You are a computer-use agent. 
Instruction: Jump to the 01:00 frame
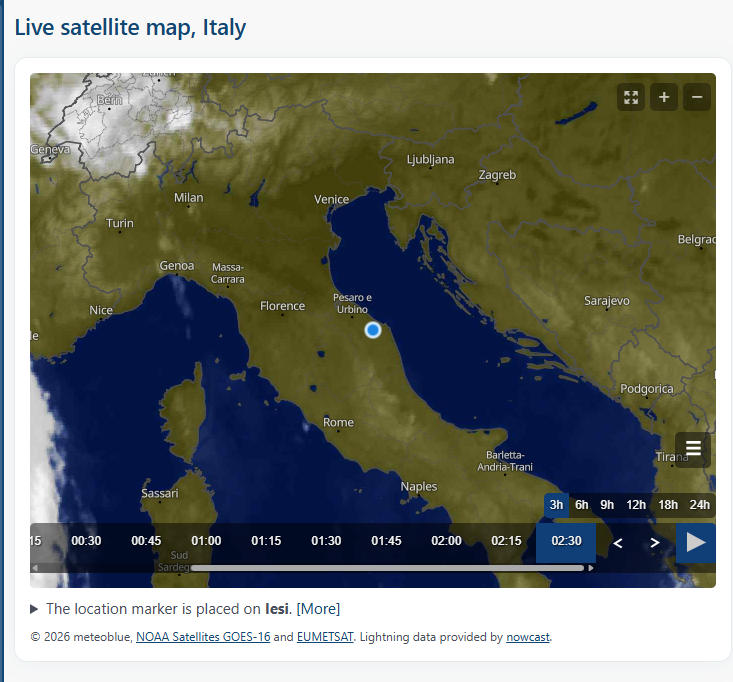(206, 541)
